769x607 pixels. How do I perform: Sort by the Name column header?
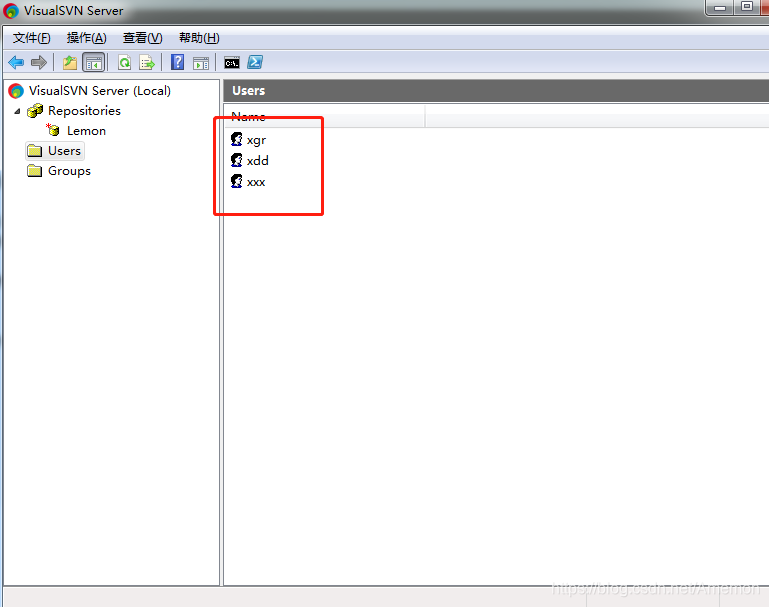(x=325, y=116)
